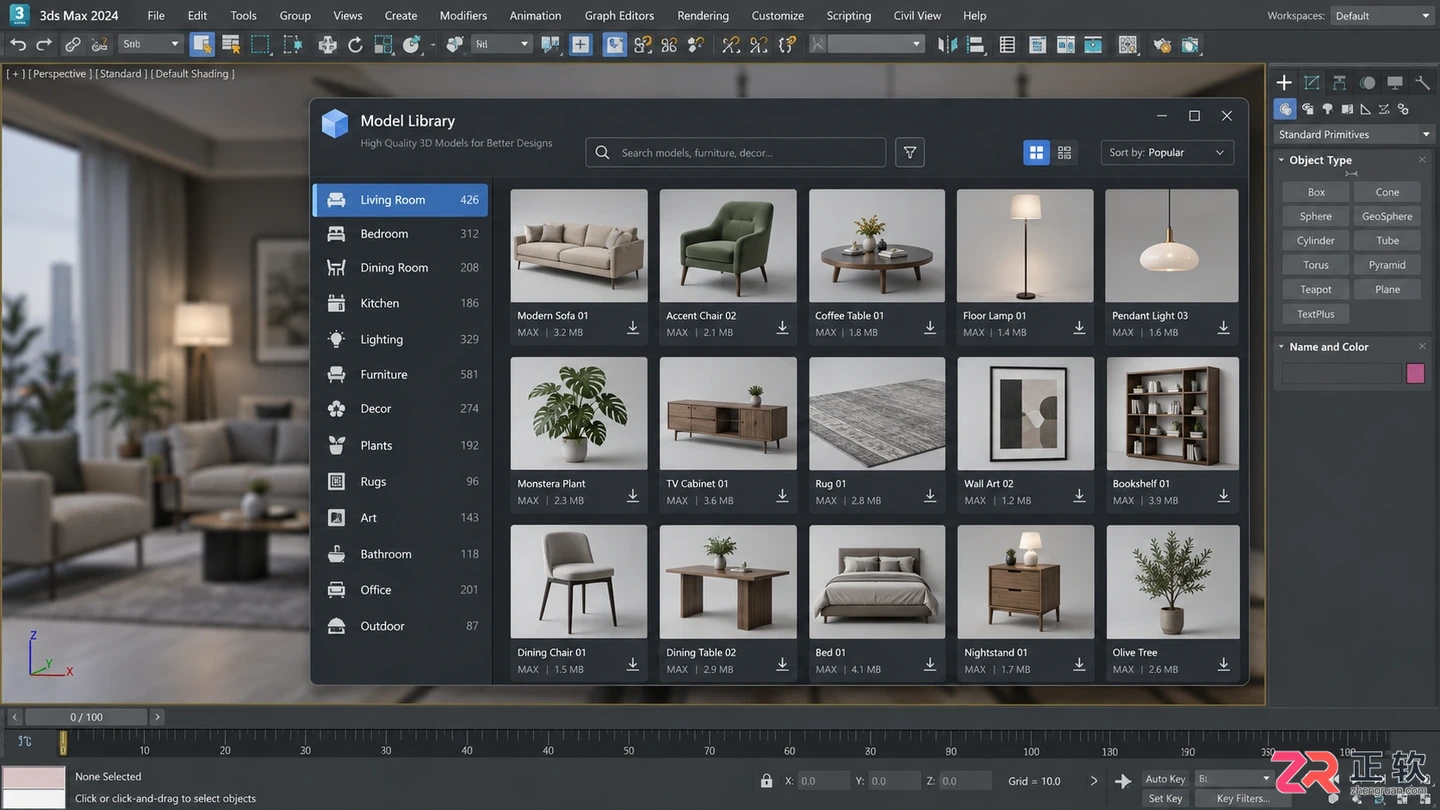This screenshot has width=1440, height=810.
Task: Download the Olive Tree model
Action: pos(1224,664)
